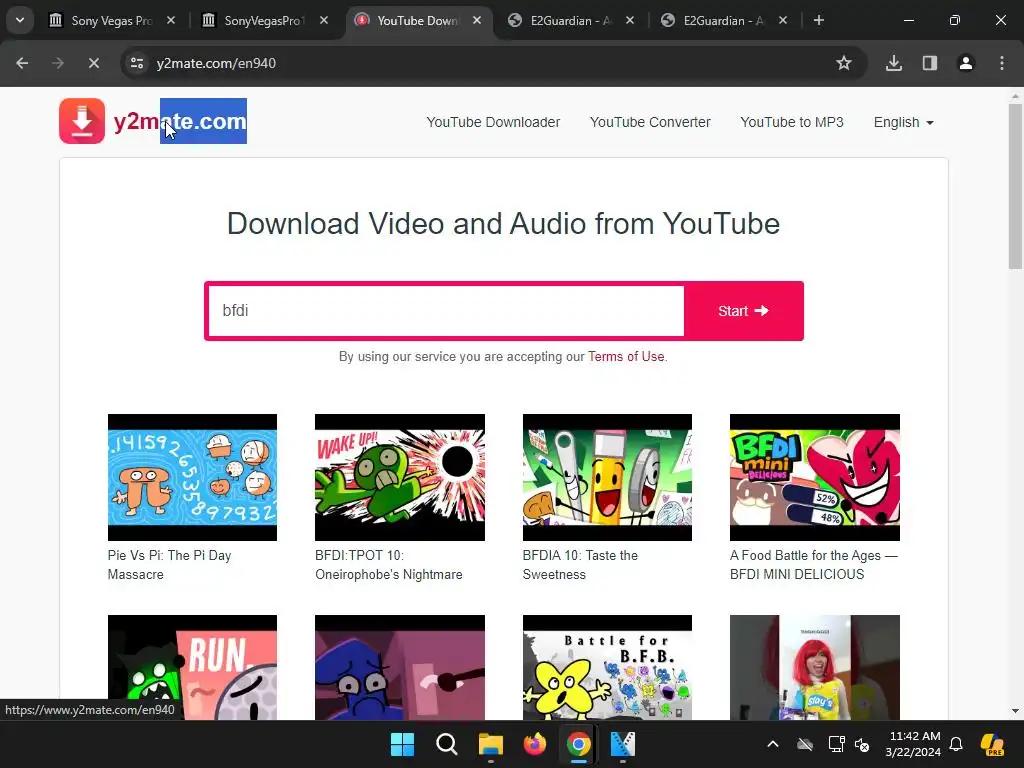
Task: Open clock showing 11:42 AM
Action: pyautogui.click(x=914, y=744)
